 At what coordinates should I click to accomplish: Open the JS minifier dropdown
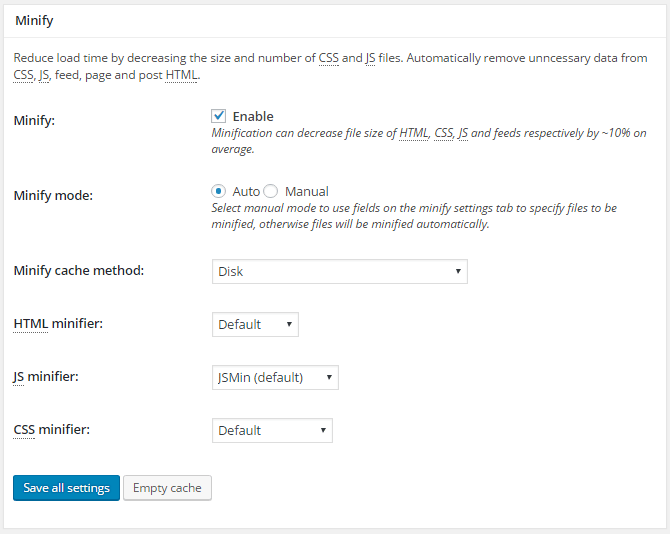275,377
